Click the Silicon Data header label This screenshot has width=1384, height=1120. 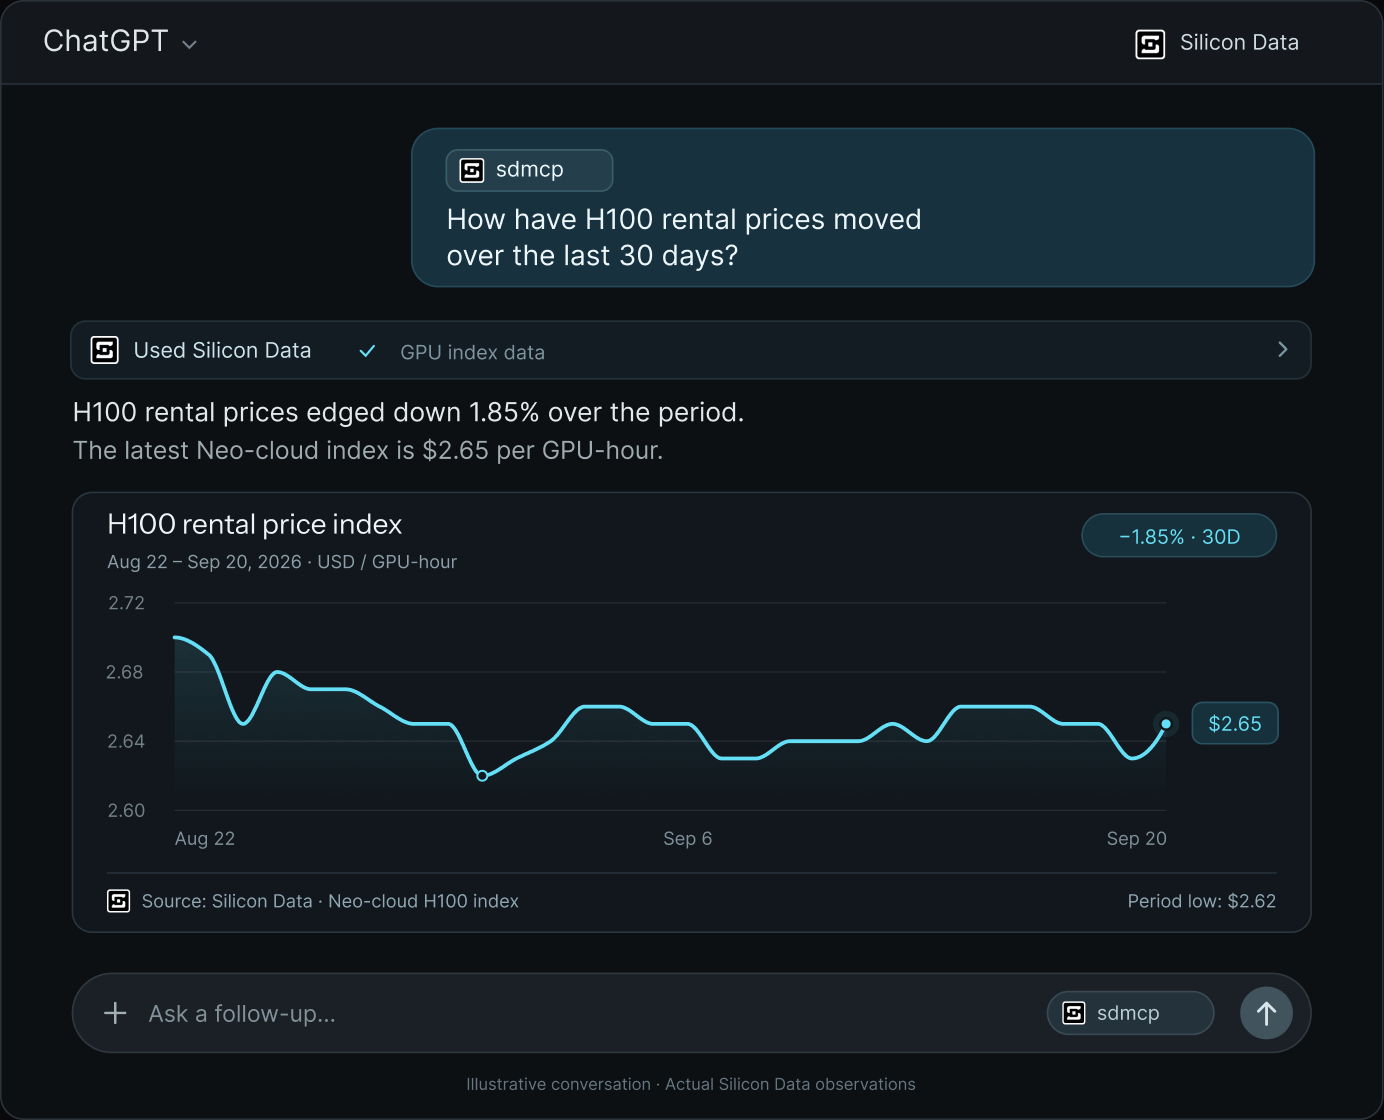[1239, 43]
